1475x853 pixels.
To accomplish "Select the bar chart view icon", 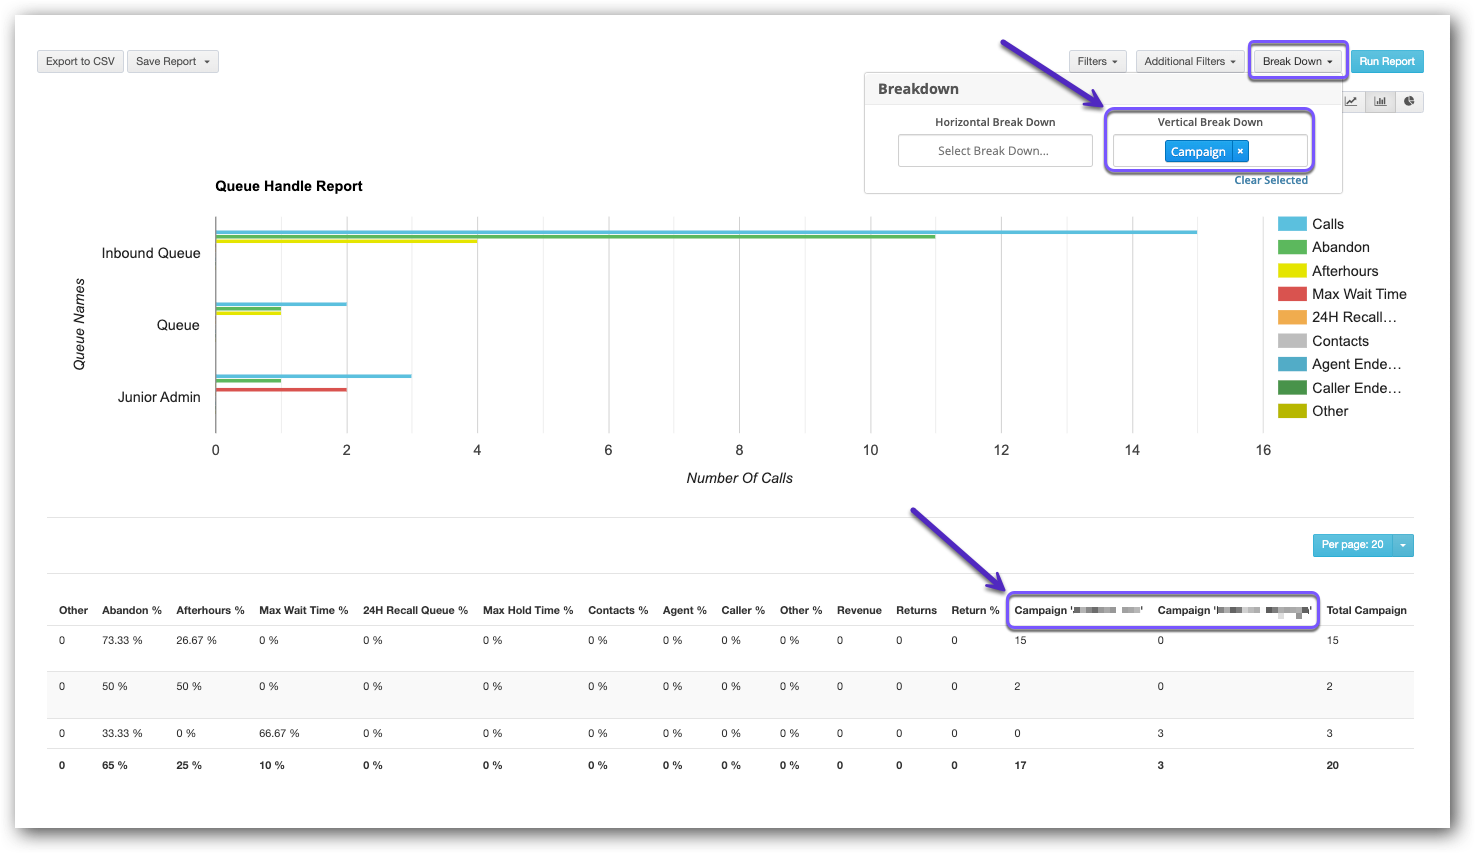I will (1380, 101).
